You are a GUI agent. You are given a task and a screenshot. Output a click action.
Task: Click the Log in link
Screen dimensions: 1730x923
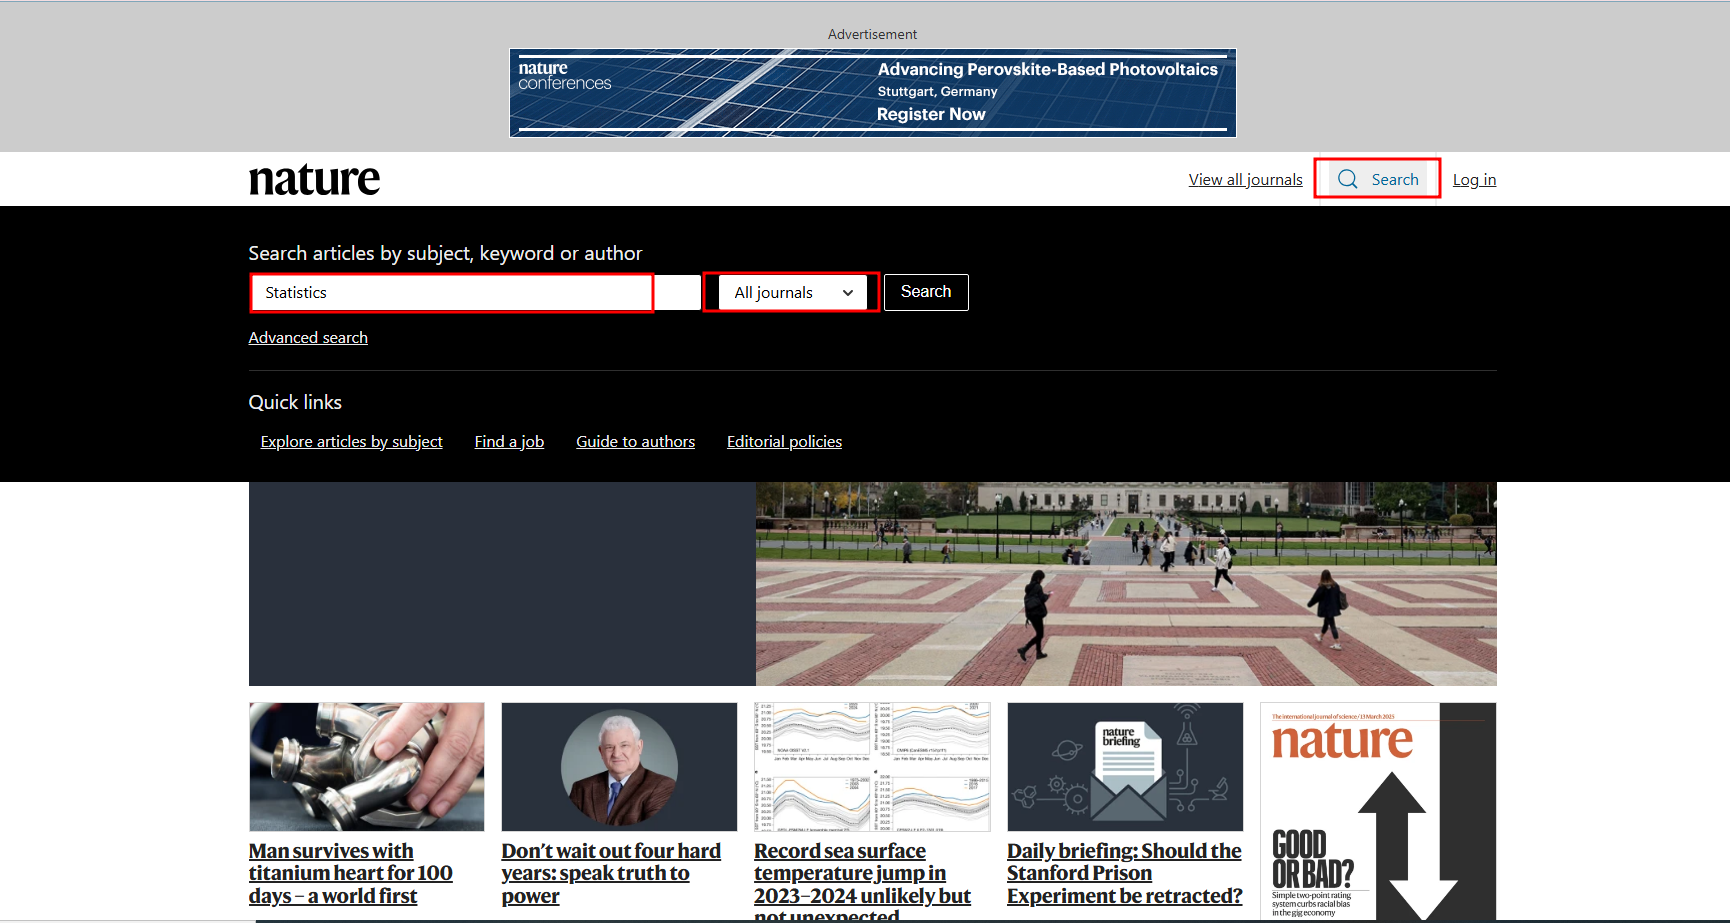coord(1474,180)
